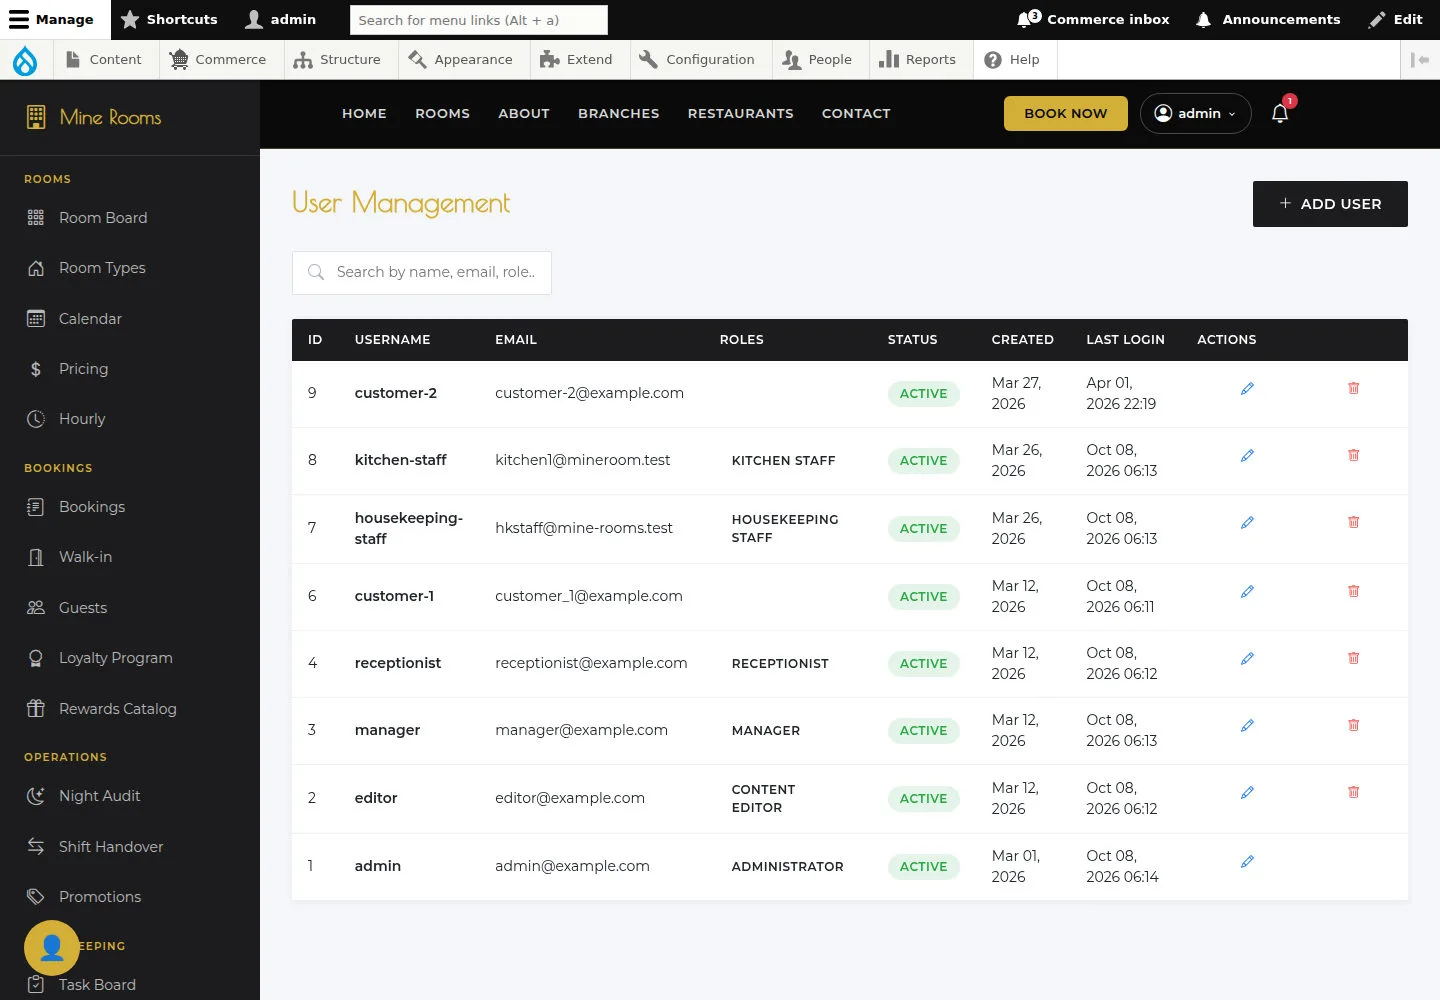
Task: Open the Calendar sidebar item
Action: [130, 319]
